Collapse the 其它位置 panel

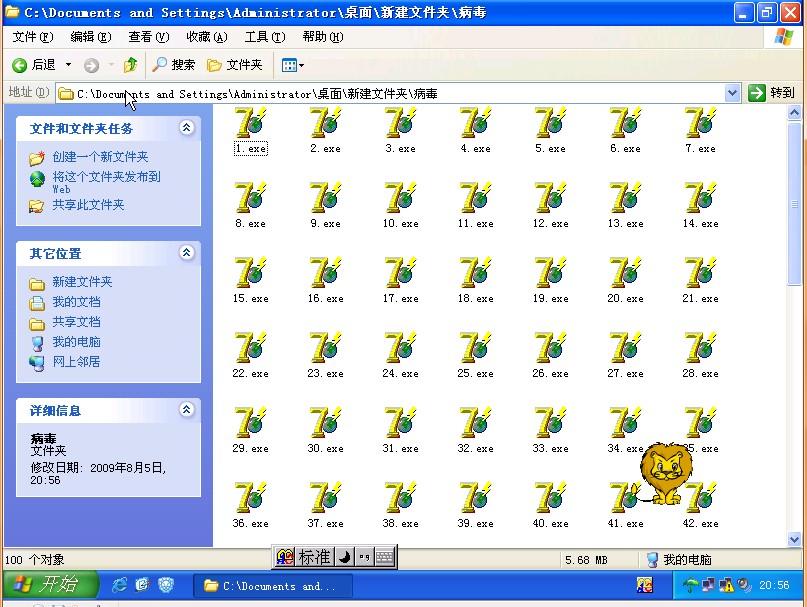click(186, 252)
